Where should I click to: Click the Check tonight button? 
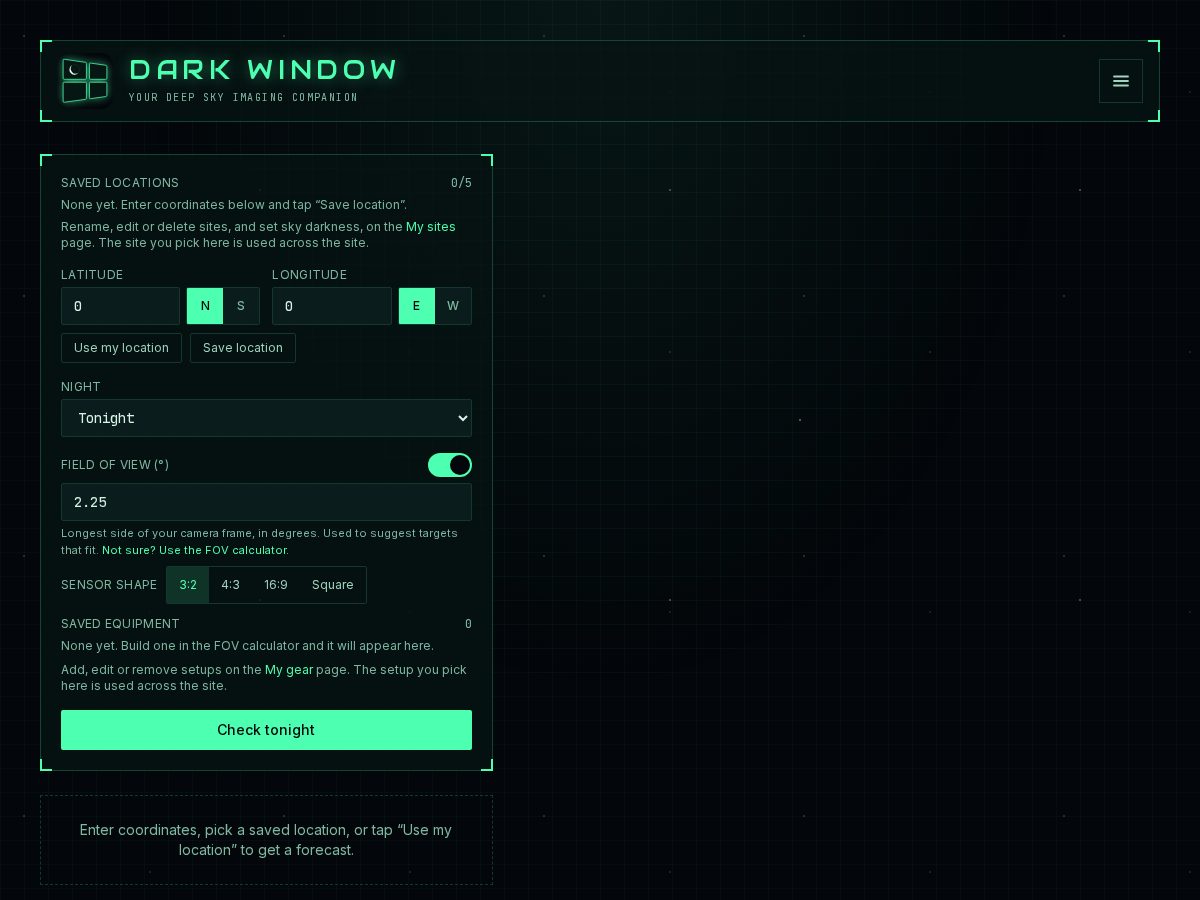[x=266, y=730]
